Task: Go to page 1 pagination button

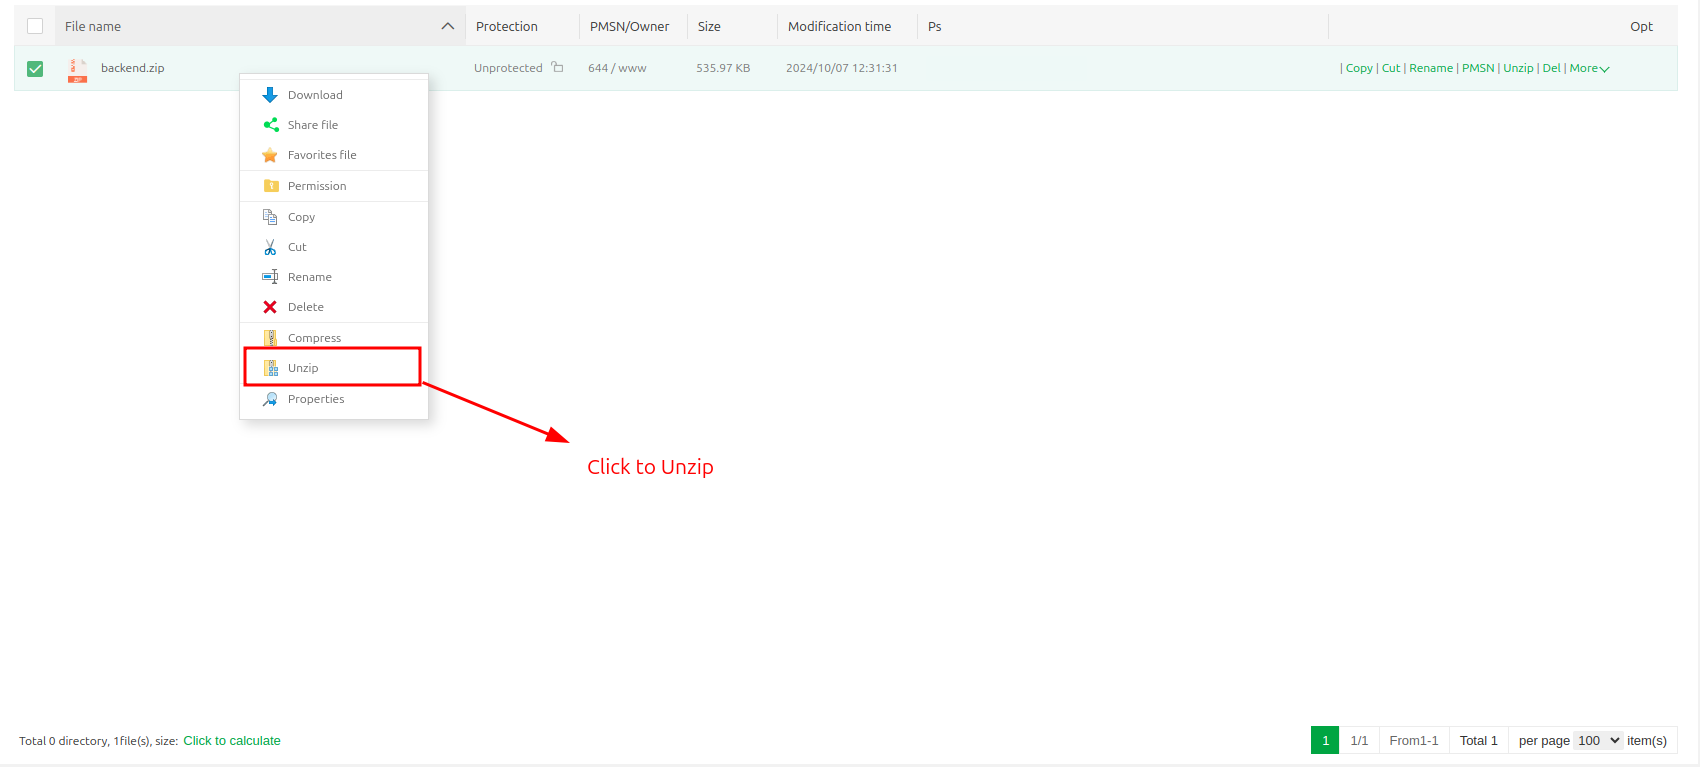Action: [x=1325, y=740]
